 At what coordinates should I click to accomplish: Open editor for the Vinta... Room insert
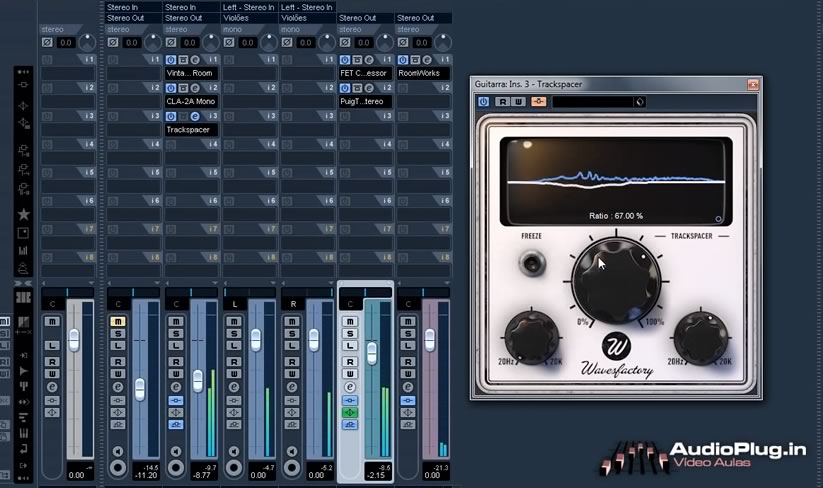coord(195,60)
